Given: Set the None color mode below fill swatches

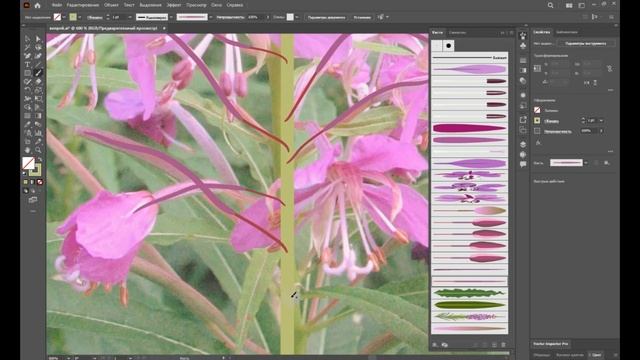Looking at the screenshot, I should click(40, 182).
